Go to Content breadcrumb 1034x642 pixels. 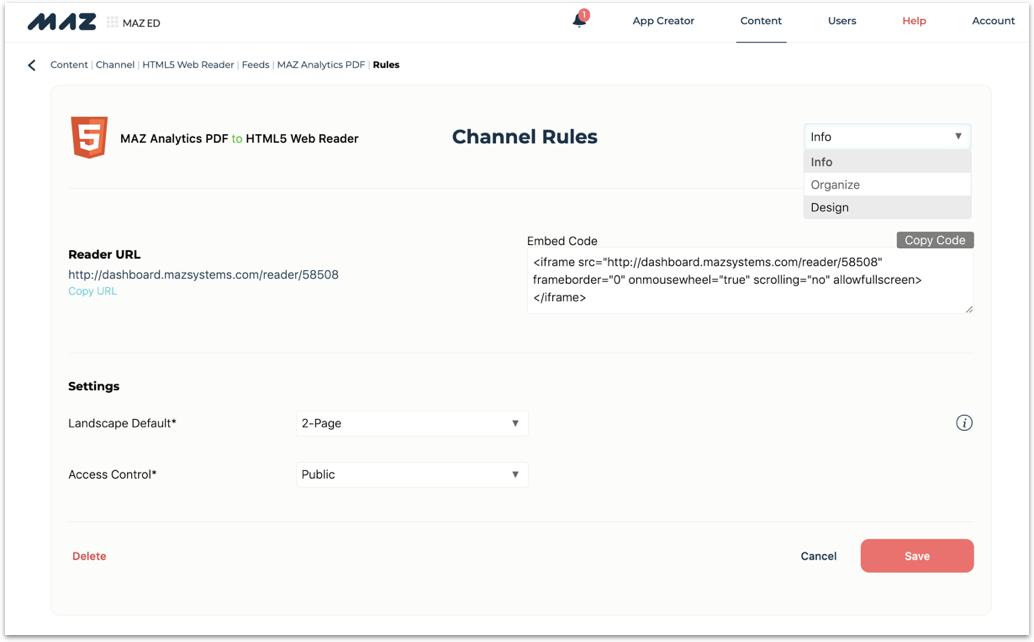pyautogui.click(x=69, y=65)
